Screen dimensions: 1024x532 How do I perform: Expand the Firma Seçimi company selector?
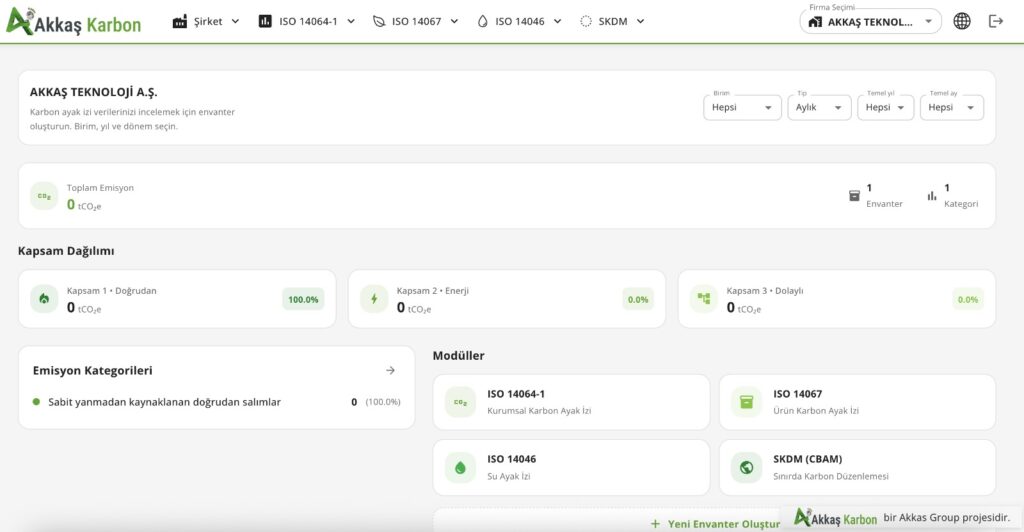coord(871,22)
